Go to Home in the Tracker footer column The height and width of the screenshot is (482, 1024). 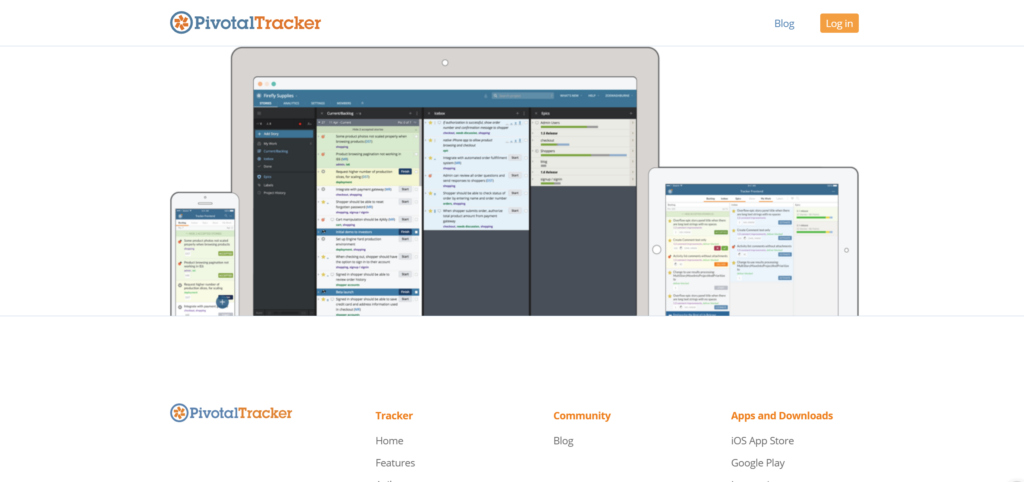(x=389, y=441)
